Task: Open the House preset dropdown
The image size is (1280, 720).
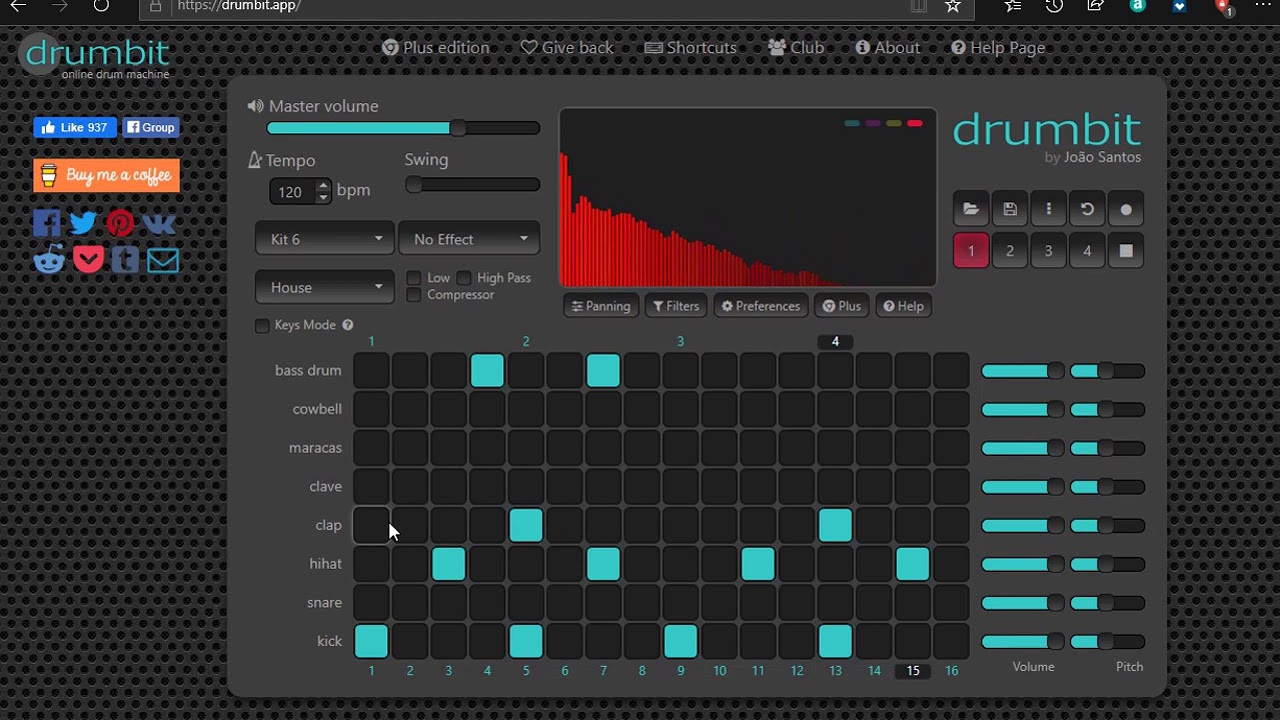Action: (x=325, y=287)
